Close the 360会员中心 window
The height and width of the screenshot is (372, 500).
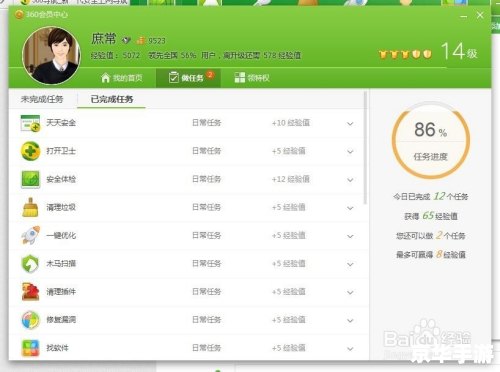coord(480,15)
